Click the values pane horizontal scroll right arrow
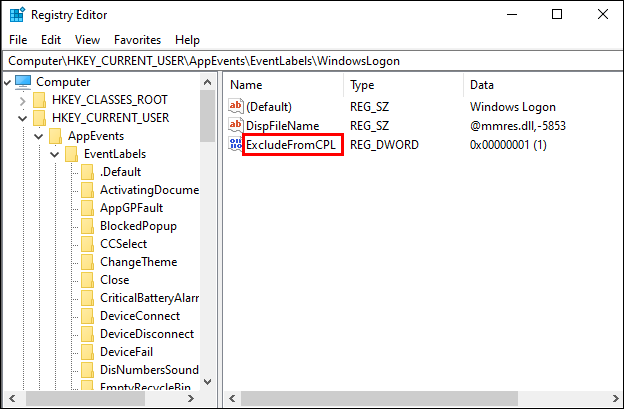The height and width of the screenshot is (409, 624). click(616, 398)
